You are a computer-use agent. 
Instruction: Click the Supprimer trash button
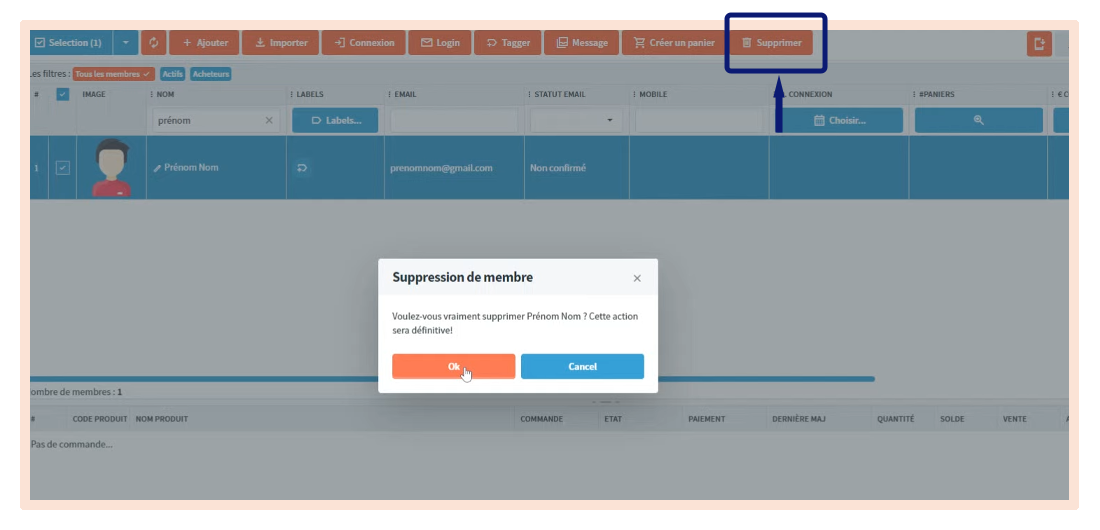(771, 43)
